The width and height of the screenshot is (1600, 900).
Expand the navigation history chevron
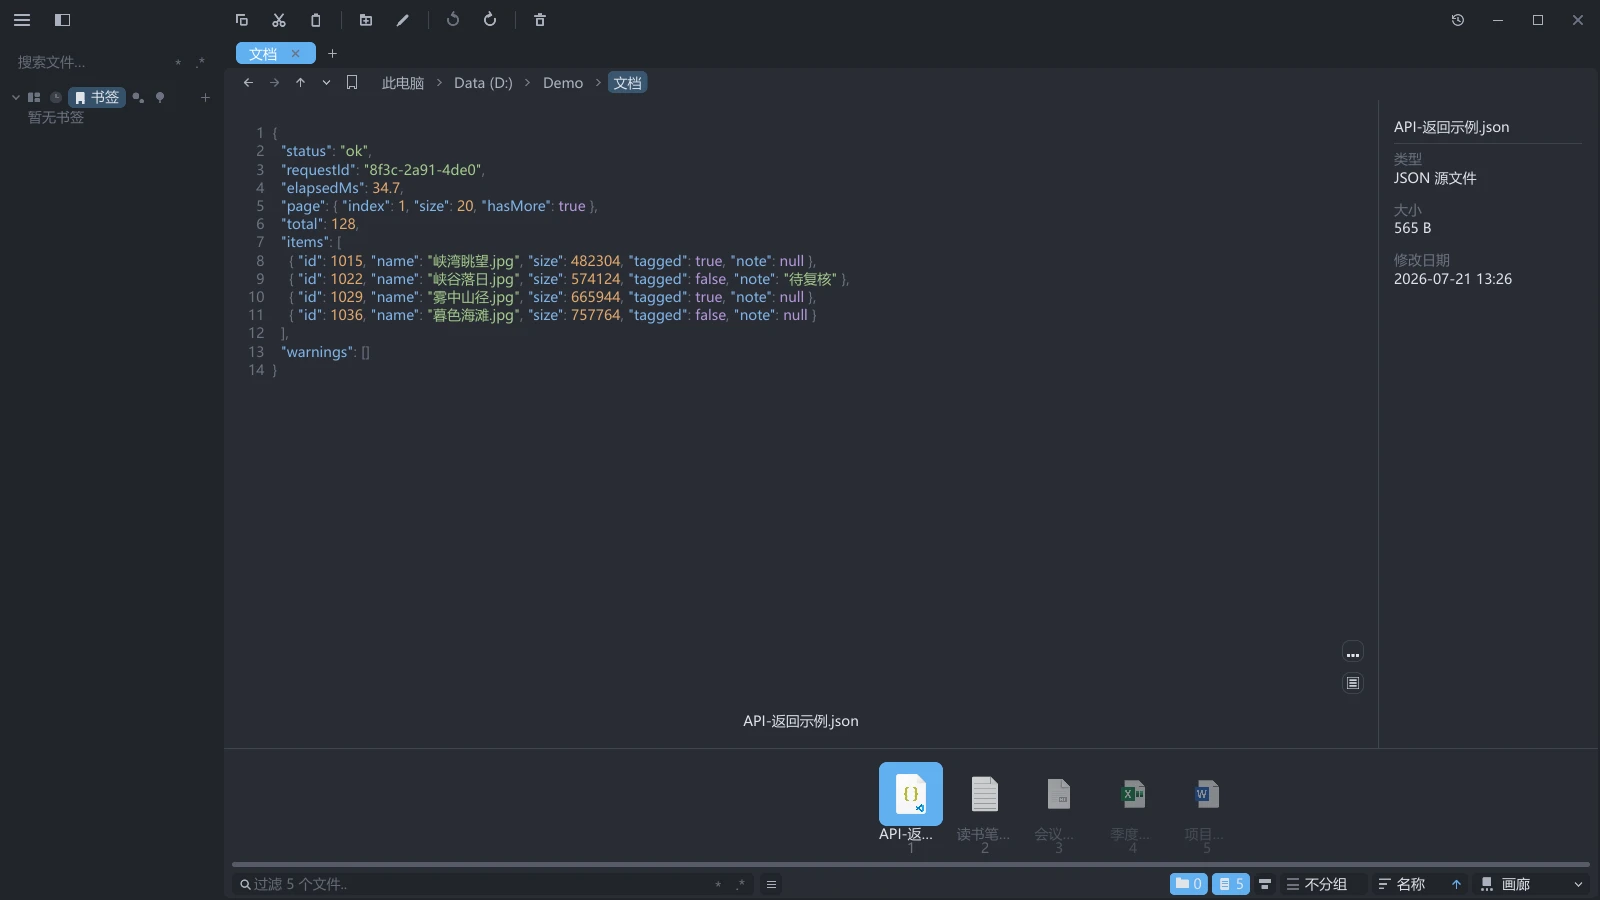point(326,83)
